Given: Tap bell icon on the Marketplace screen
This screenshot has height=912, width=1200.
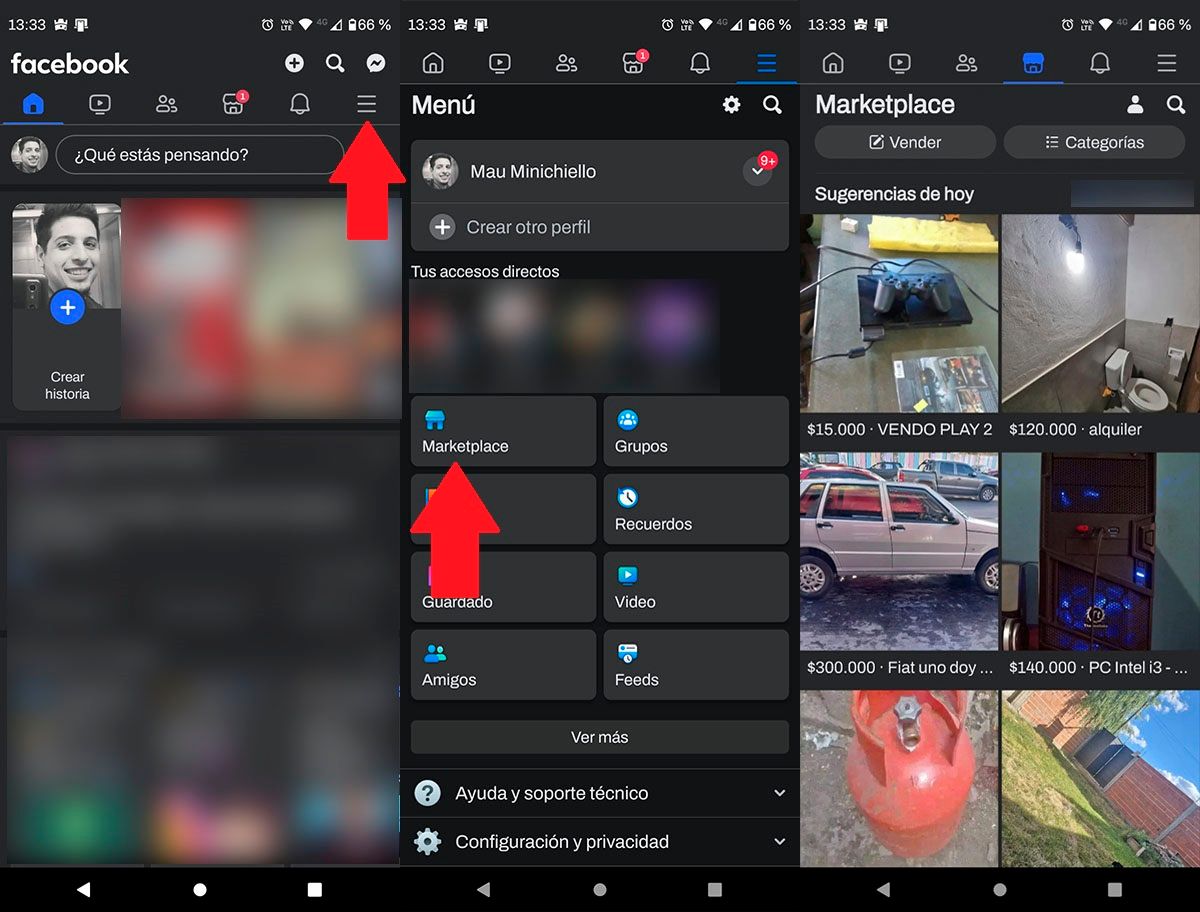Looking at the screenshot, I should click(1100, 63).
